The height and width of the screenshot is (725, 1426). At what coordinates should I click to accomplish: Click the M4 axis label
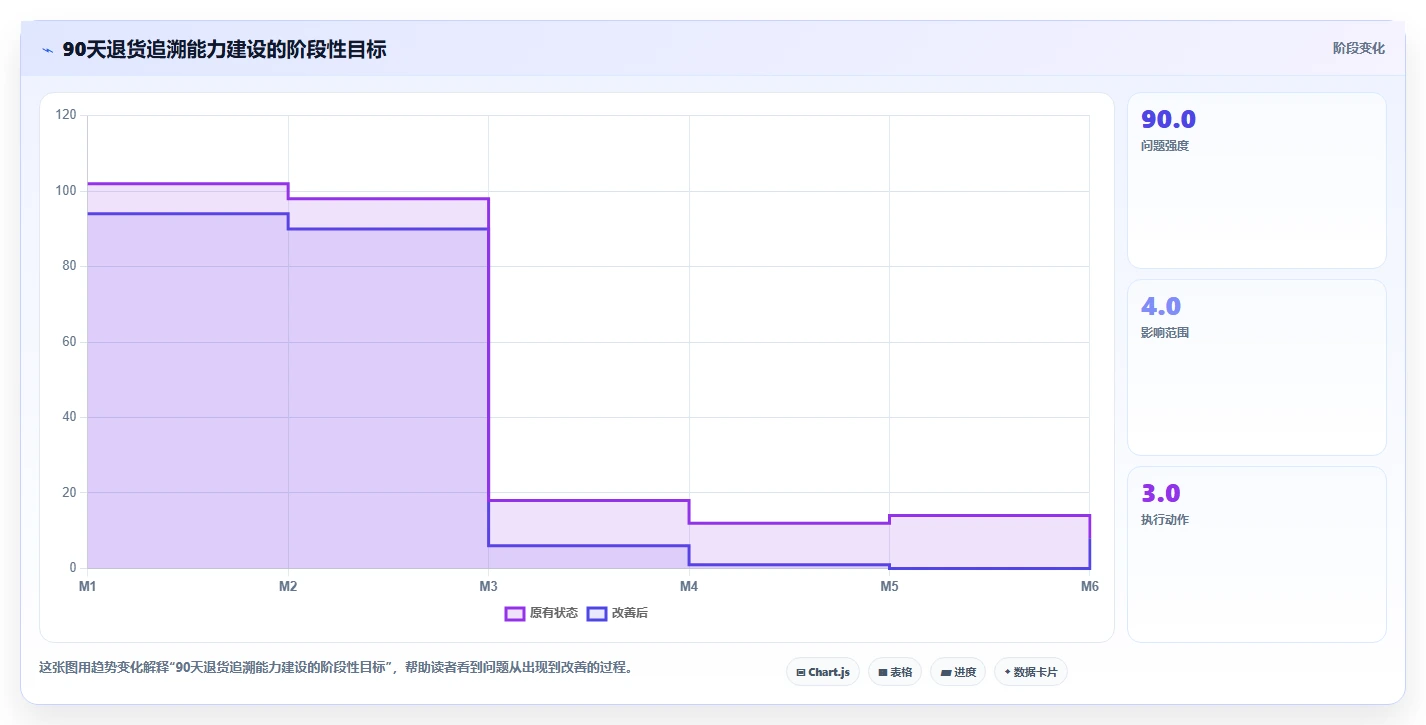point(689,586)
